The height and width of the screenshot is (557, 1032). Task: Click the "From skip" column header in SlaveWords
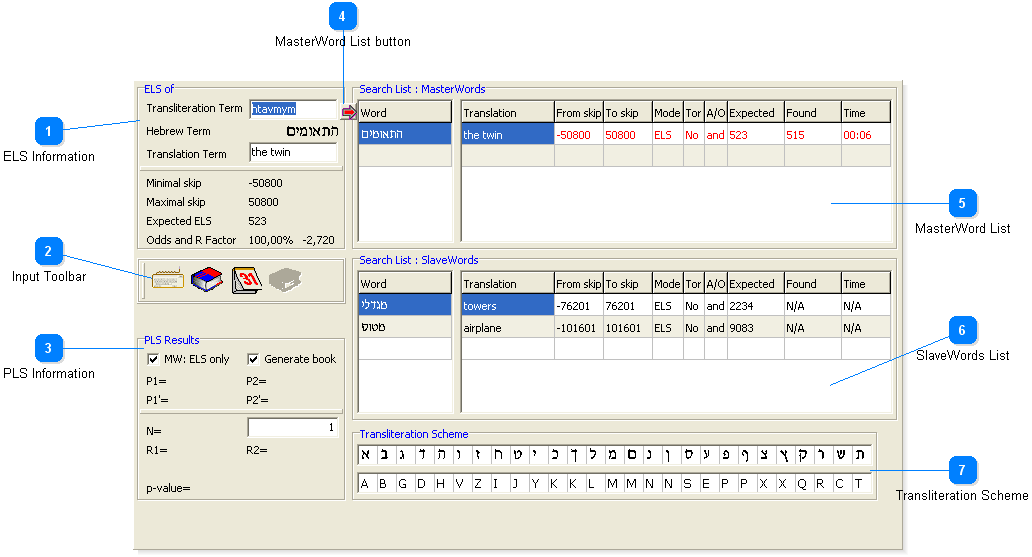coord(578,284)
